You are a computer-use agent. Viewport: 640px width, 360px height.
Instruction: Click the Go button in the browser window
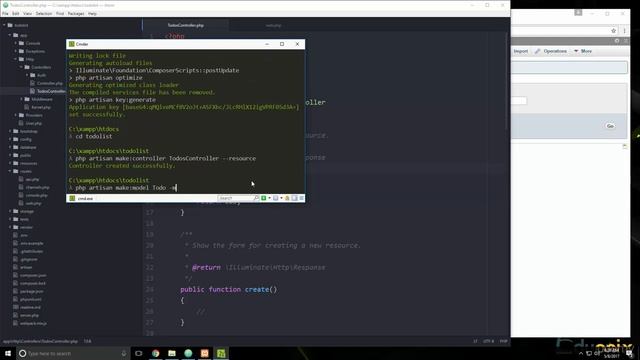pyautogui.click(x=610, y=126)
